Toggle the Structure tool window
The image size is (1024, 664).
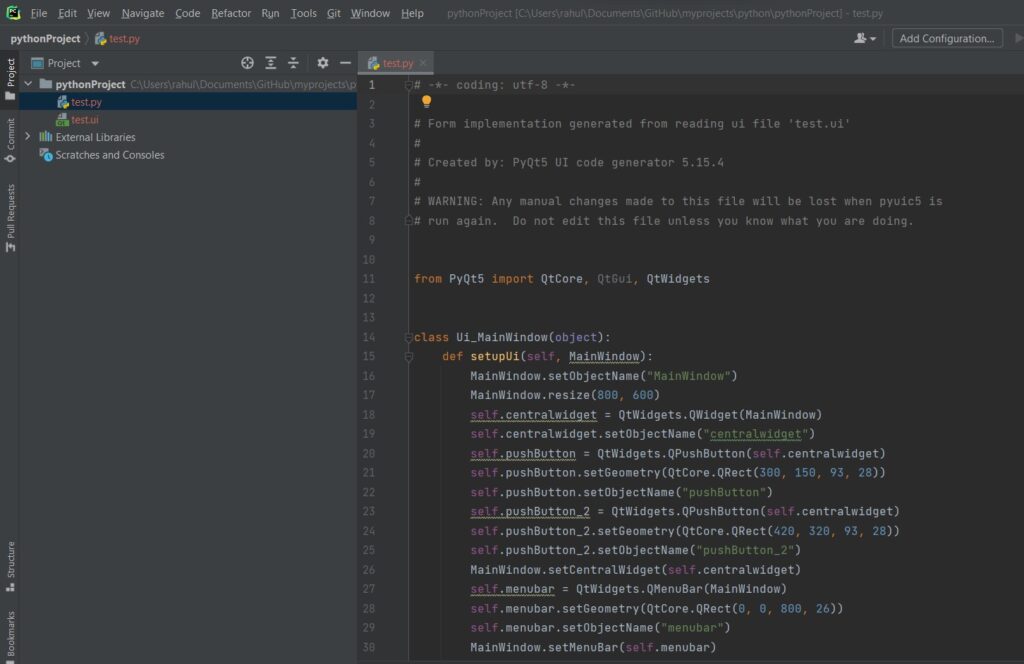pos(10,566)
